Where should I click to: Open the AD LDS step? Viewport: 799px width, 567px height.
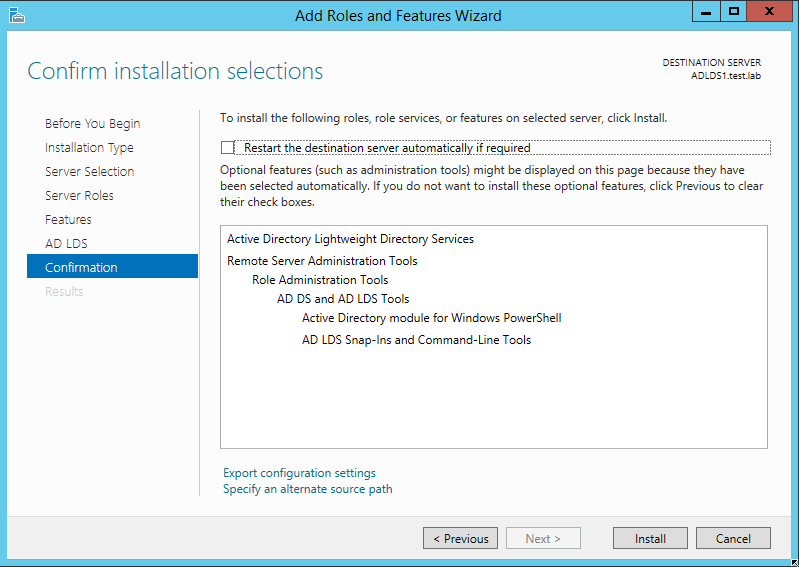click(66, 244)
